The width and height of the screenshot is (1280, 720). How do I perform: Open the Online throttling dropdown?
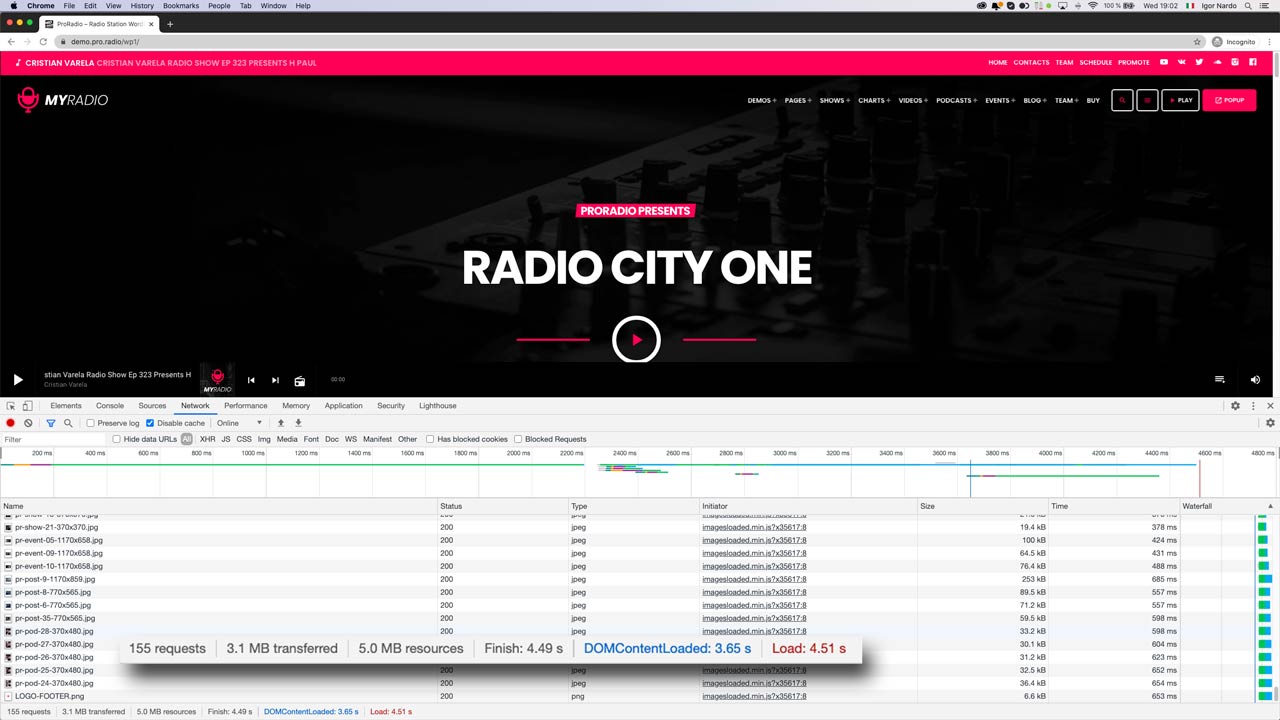coord(239,423)
